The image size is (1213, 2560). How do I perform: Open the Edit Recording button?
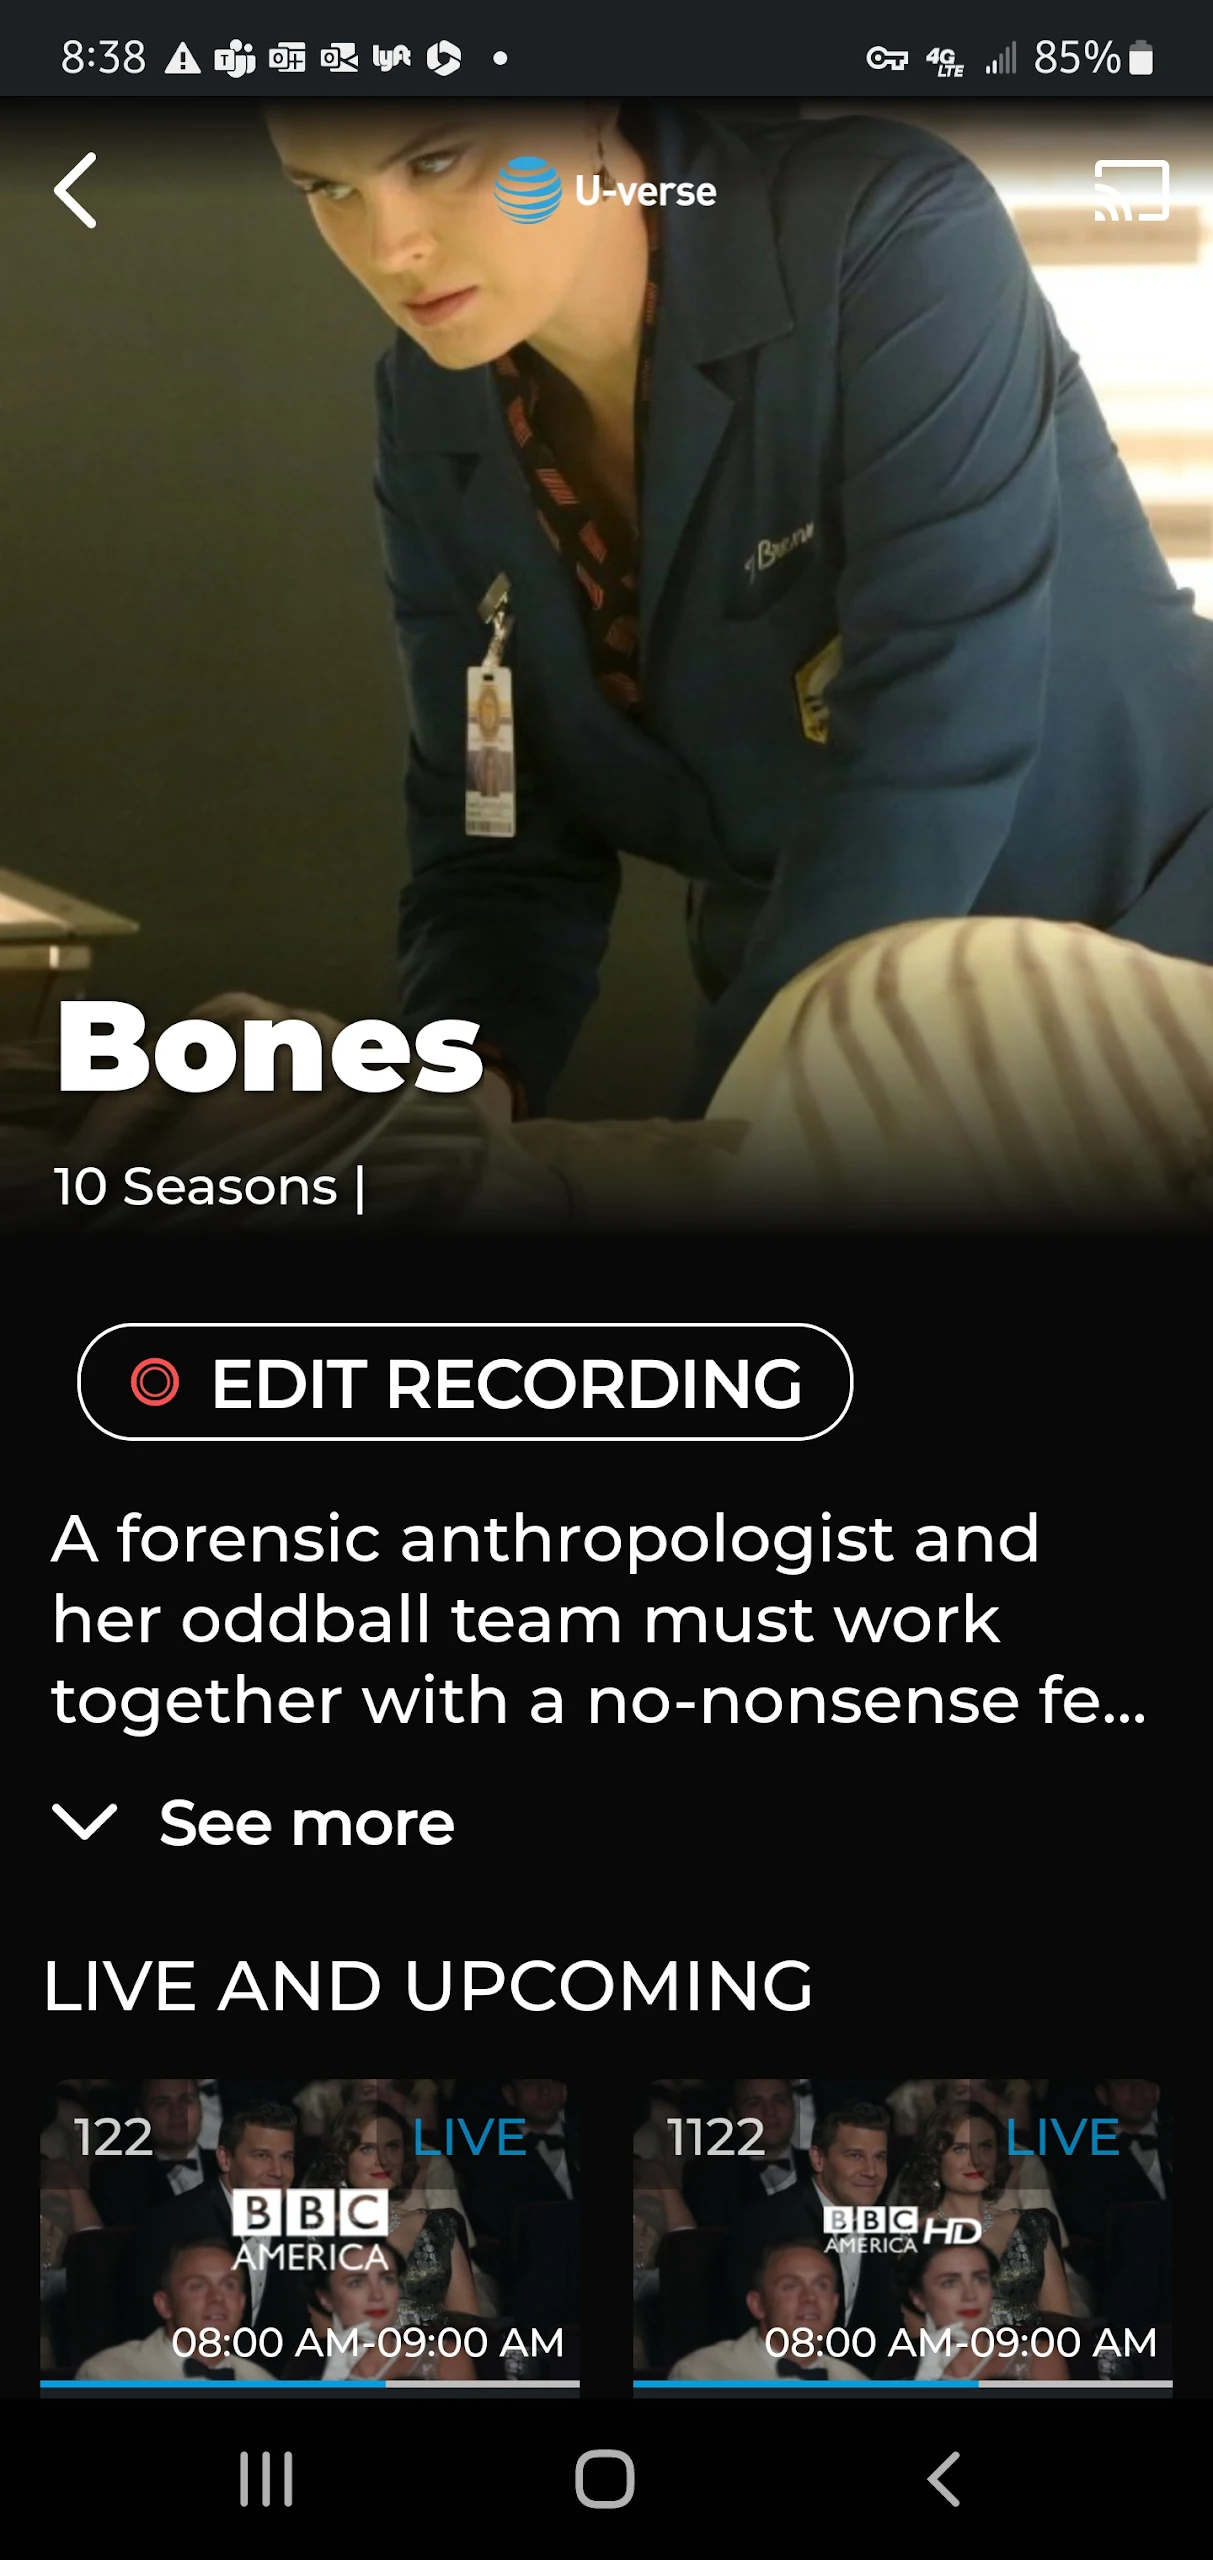click(465, 1383)
